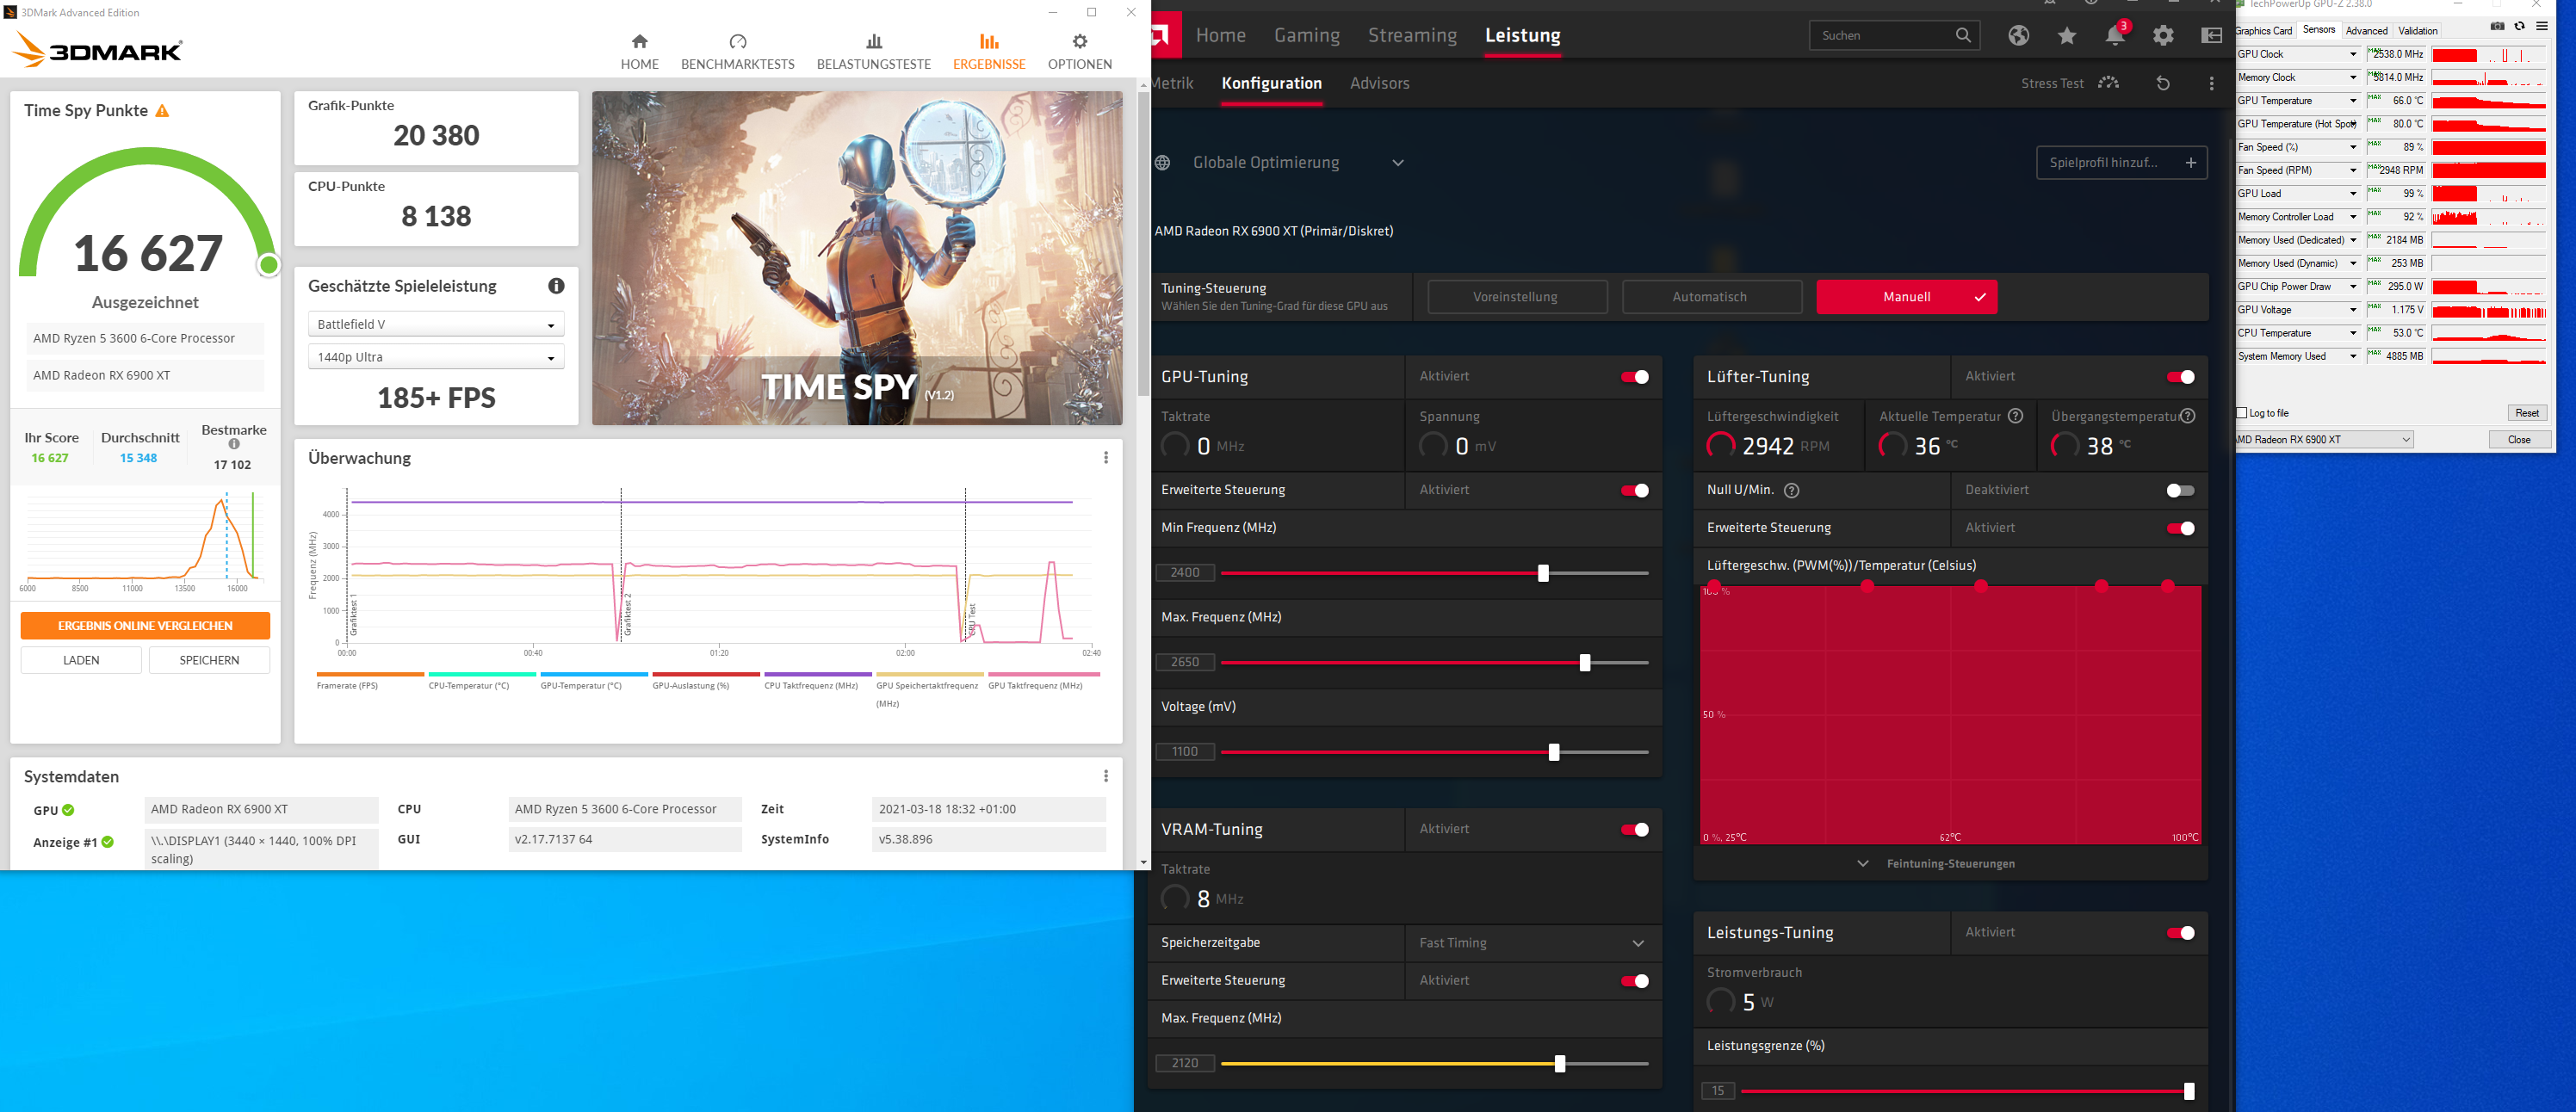Enable the Null U/Min. toggle

tap(2179, 490)
